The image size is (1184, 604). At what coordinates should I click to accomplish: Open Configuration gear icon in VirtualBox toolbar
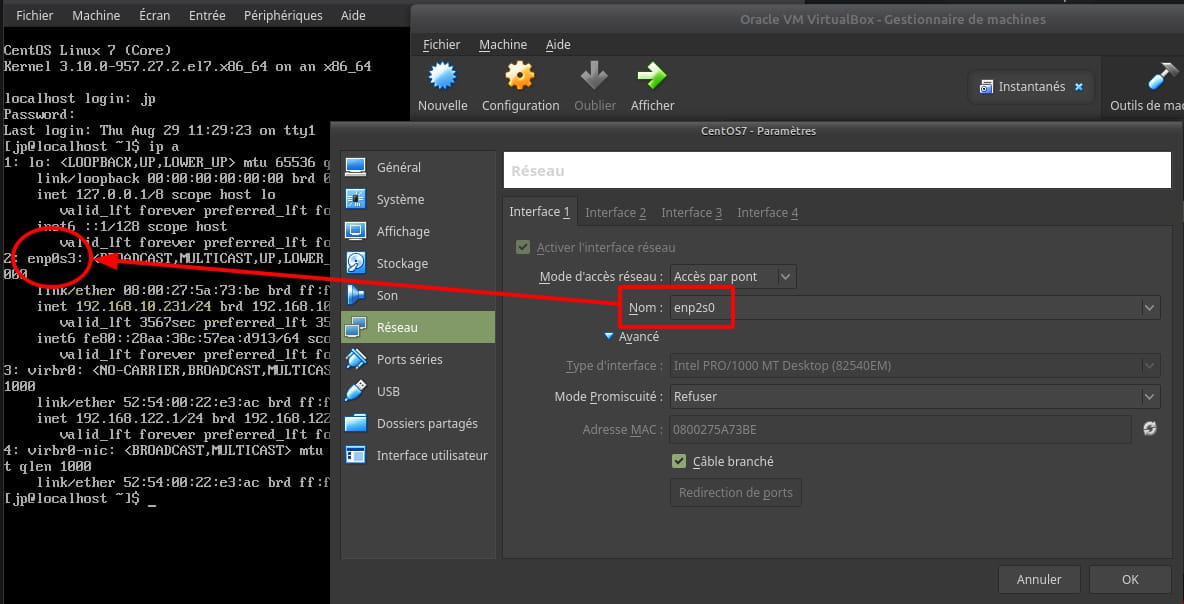pyautogui.click(x=520, y=77)
